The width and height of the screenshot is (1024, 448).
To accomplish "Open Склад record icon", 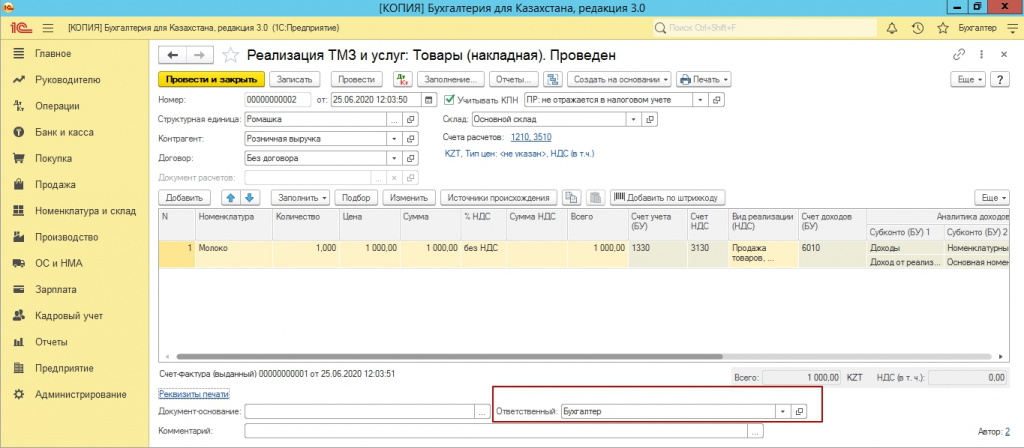I will pyautogui.click(x=650, y=120).
